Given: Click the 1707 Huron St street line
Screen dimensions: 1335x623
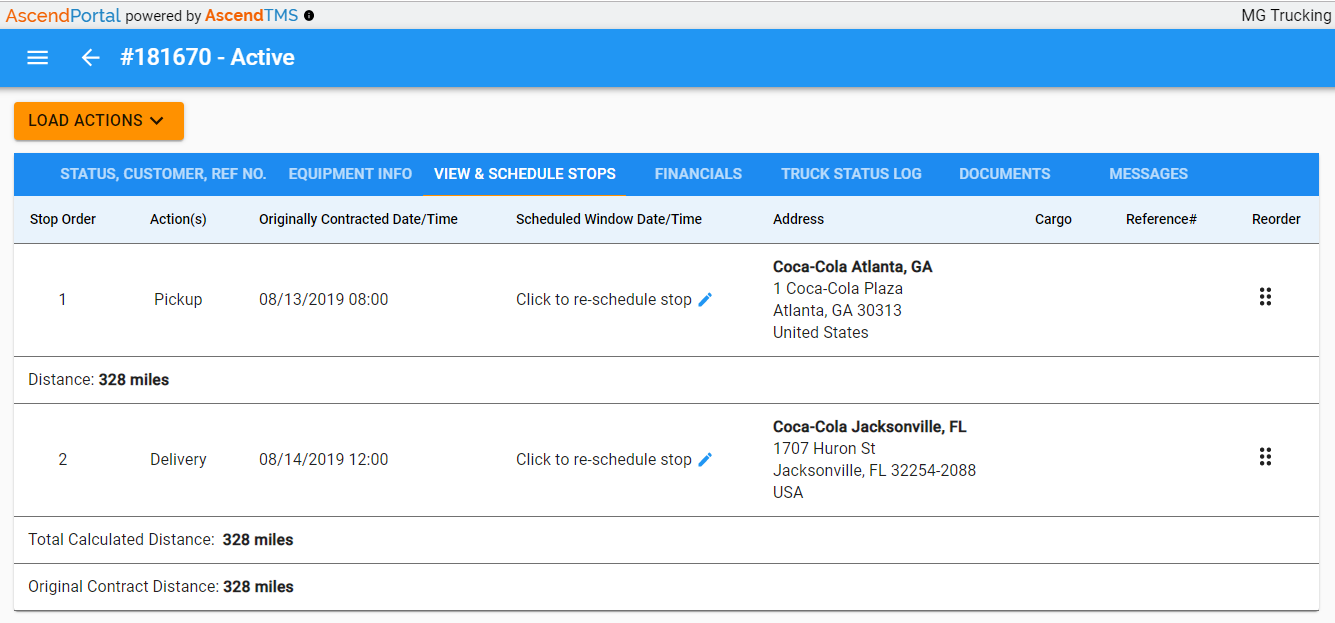Looking at the screenshot, I should point(824,448).
